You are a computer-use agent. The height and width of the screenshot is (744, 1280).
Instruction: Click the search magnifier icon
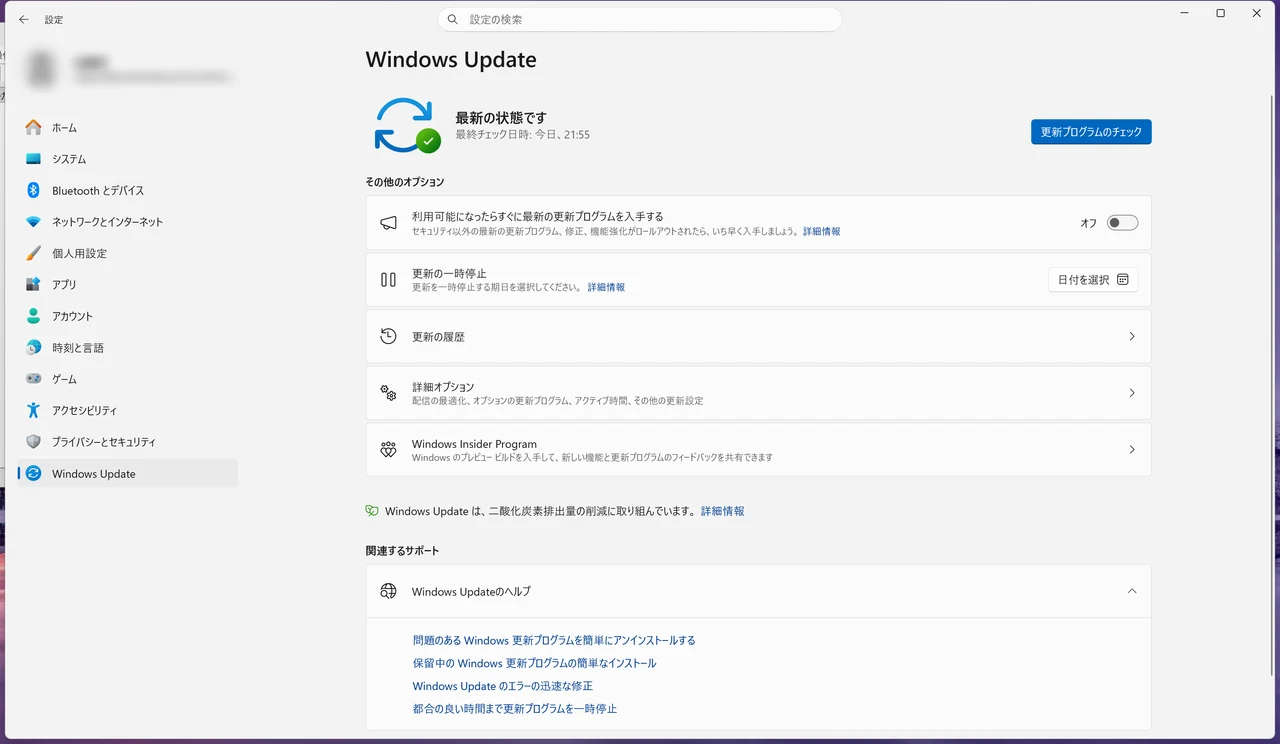[x=453, y=19]
